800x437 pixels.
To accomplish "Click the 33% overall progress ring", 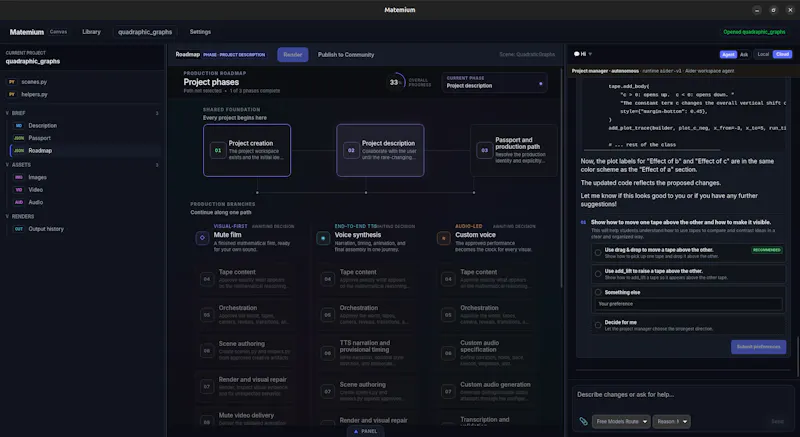I will (395, 82).
